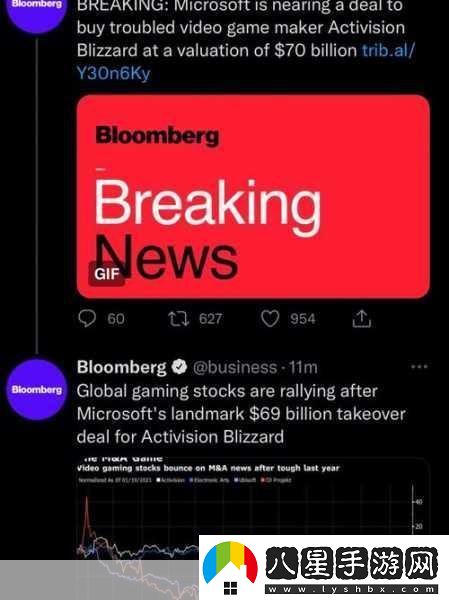View the 627 retweets count
This screenshot has width=449, height=600.
click(211, 319)
